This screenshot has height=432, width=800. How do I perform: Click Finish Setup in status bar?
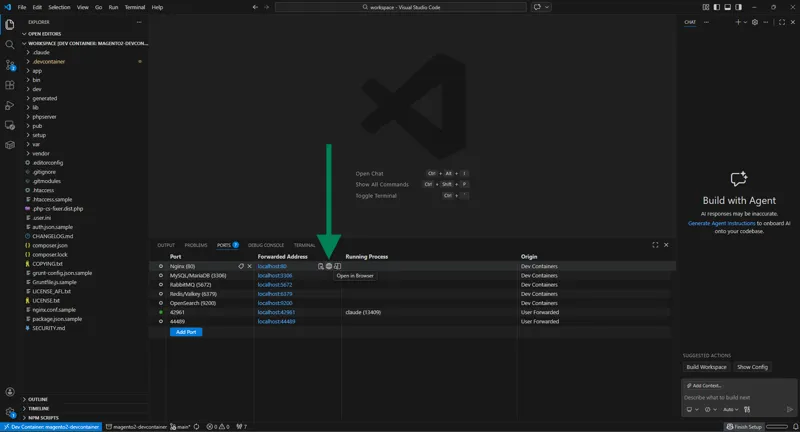[x=744, y=427]
